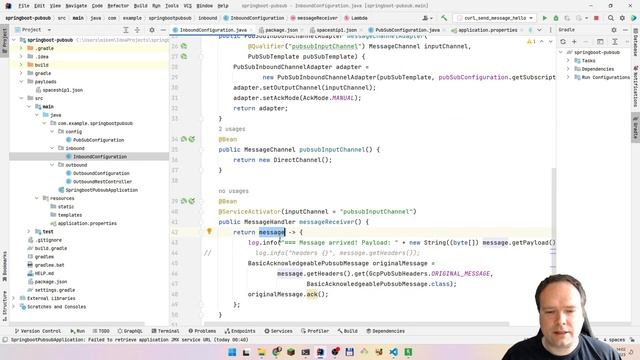The height and width of the screenshot is (360, 640).
Task: Switch to application.properties tab
Action: [x=487, y=30]
